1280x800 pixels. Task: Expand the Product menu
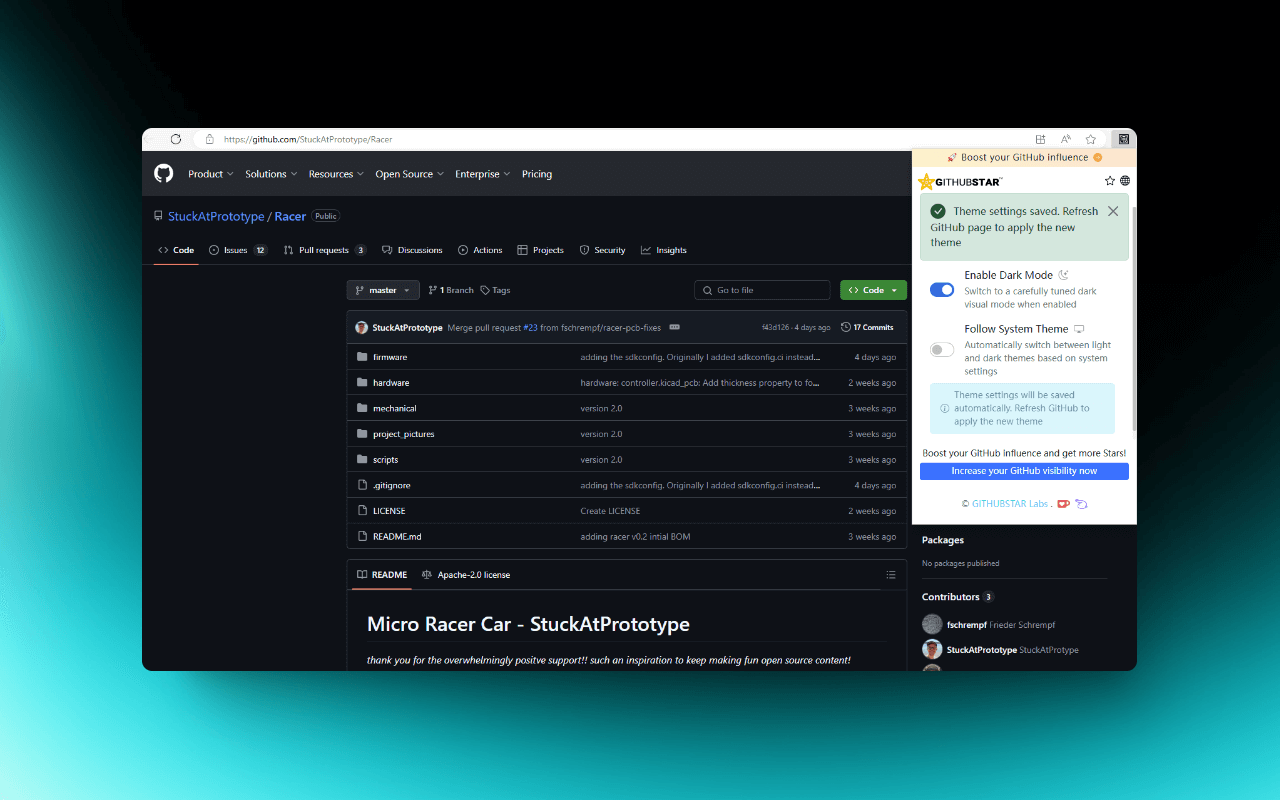pyautogui.click(x=211, y=174)
